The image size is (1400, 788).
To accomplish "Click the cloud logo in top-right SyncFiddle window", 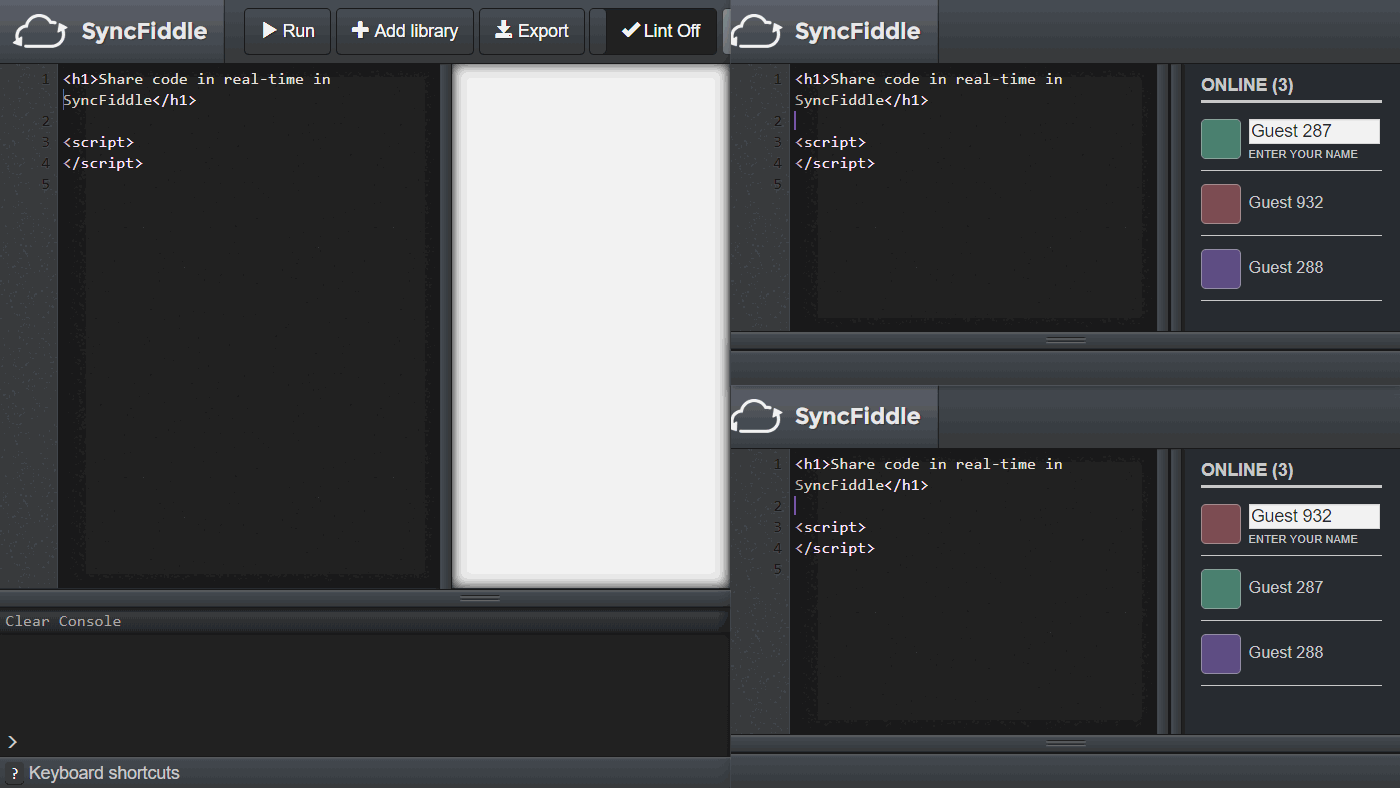I will [x=755, y=31].
